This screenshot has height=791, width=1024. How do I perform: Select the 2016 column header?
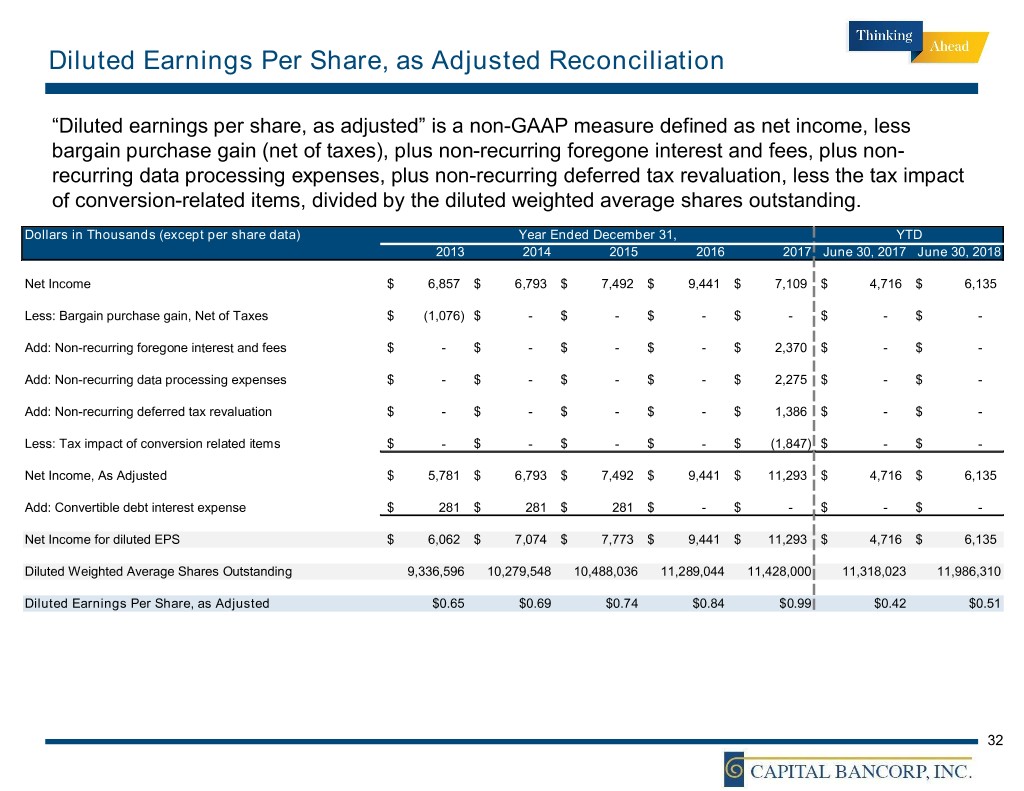[x=710, y=252]
